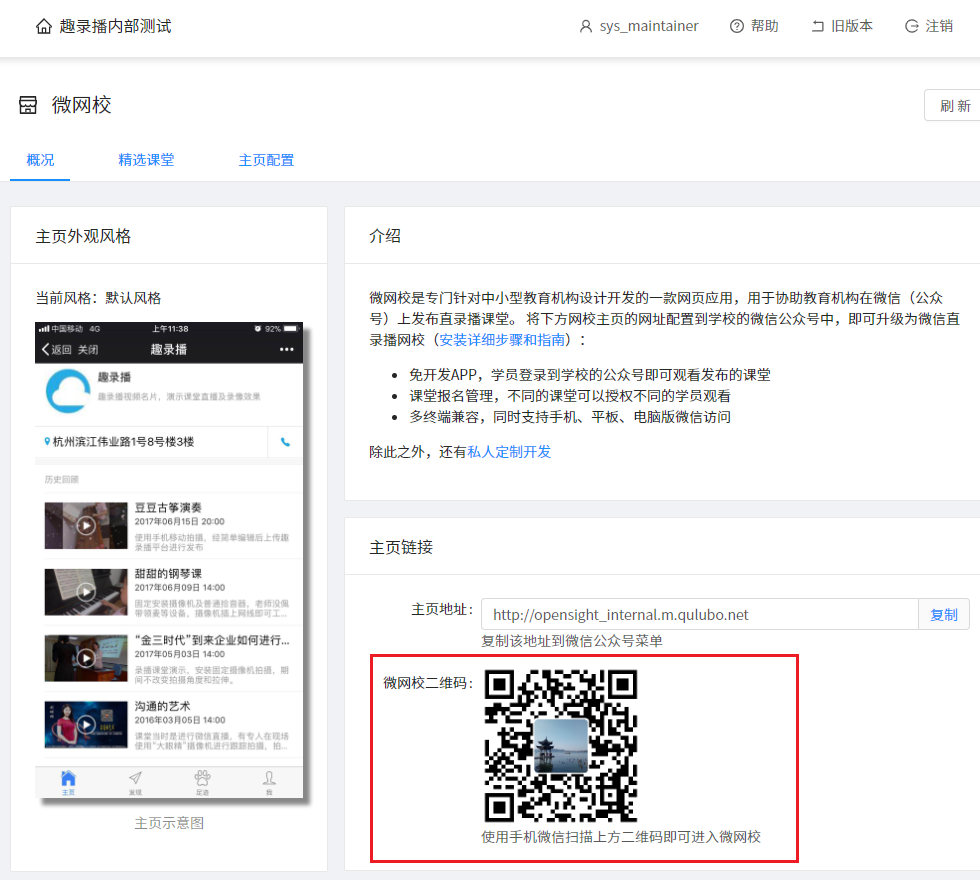Image resolution: width=980 pixels, height=880 pixels.
Task: Play the 沟通的艺术 video thumbnail
Action: pyautogui.click(x=86, y=724)
